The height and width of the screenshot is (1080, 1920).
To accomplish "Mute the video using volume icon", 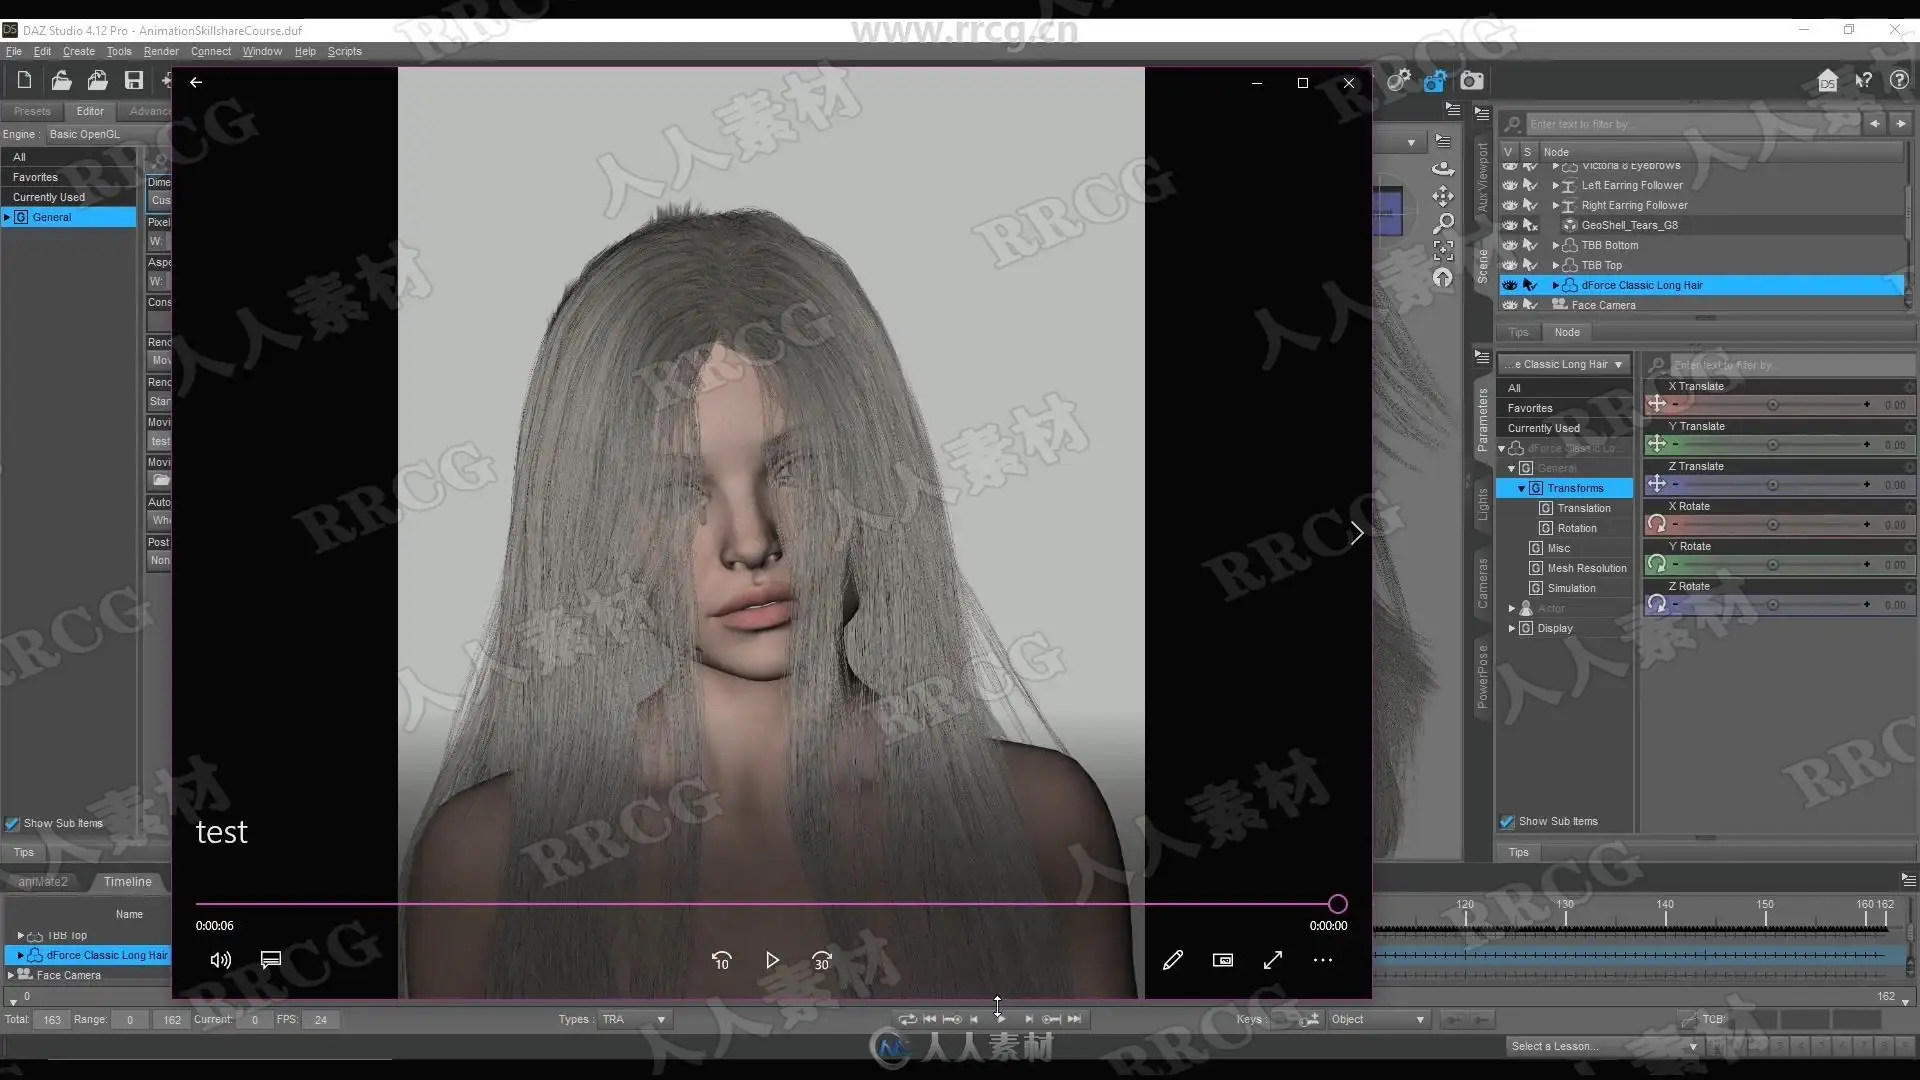I will tap(220, 960).
